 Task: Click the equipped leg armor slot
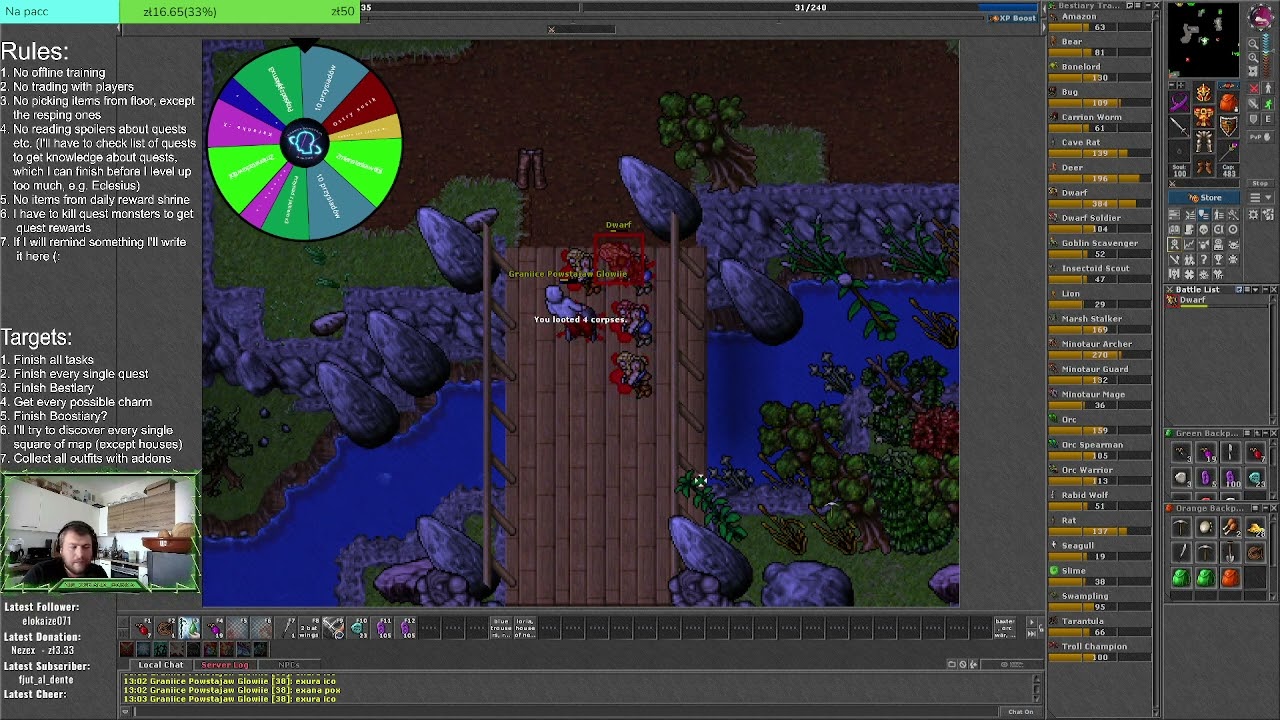[1204, 141]
